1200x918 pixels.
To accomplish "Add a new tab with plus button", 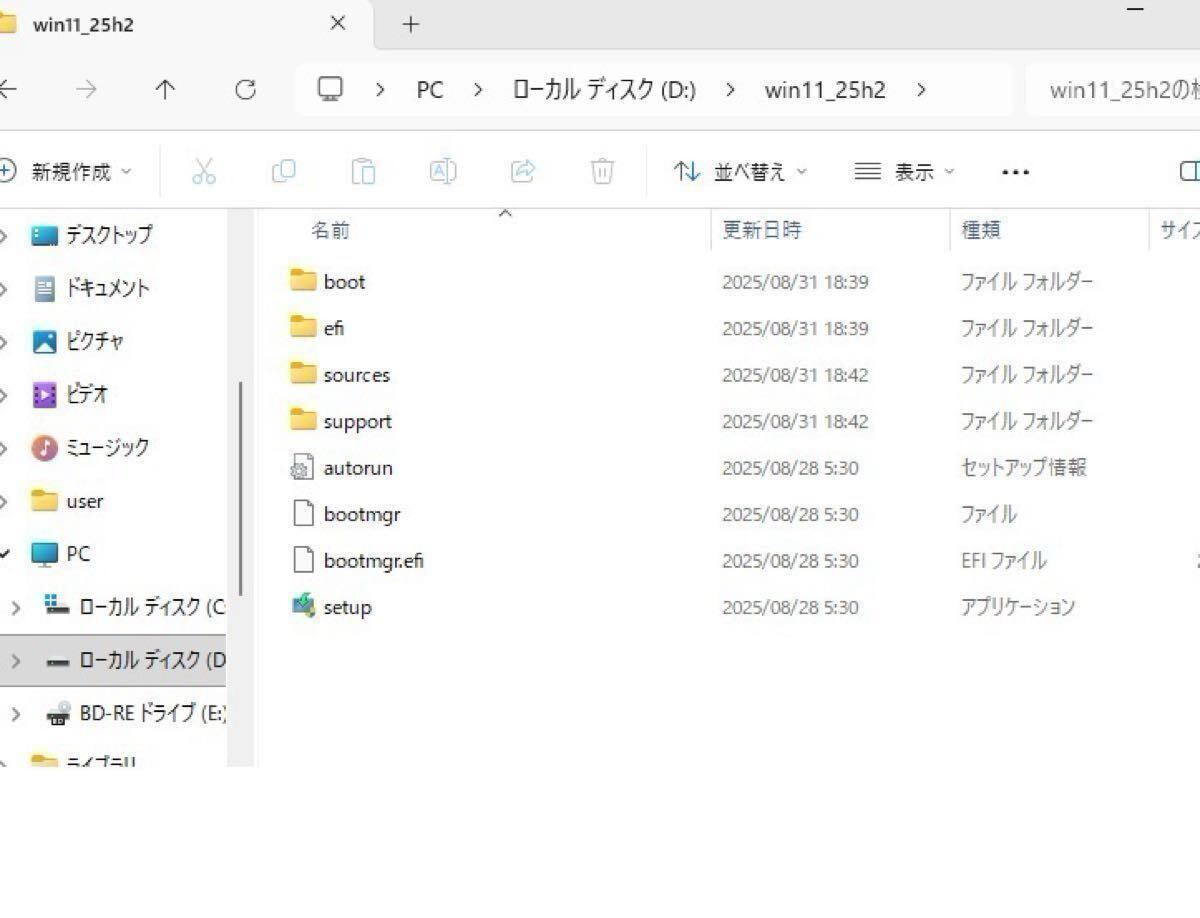I will [411, 24].
